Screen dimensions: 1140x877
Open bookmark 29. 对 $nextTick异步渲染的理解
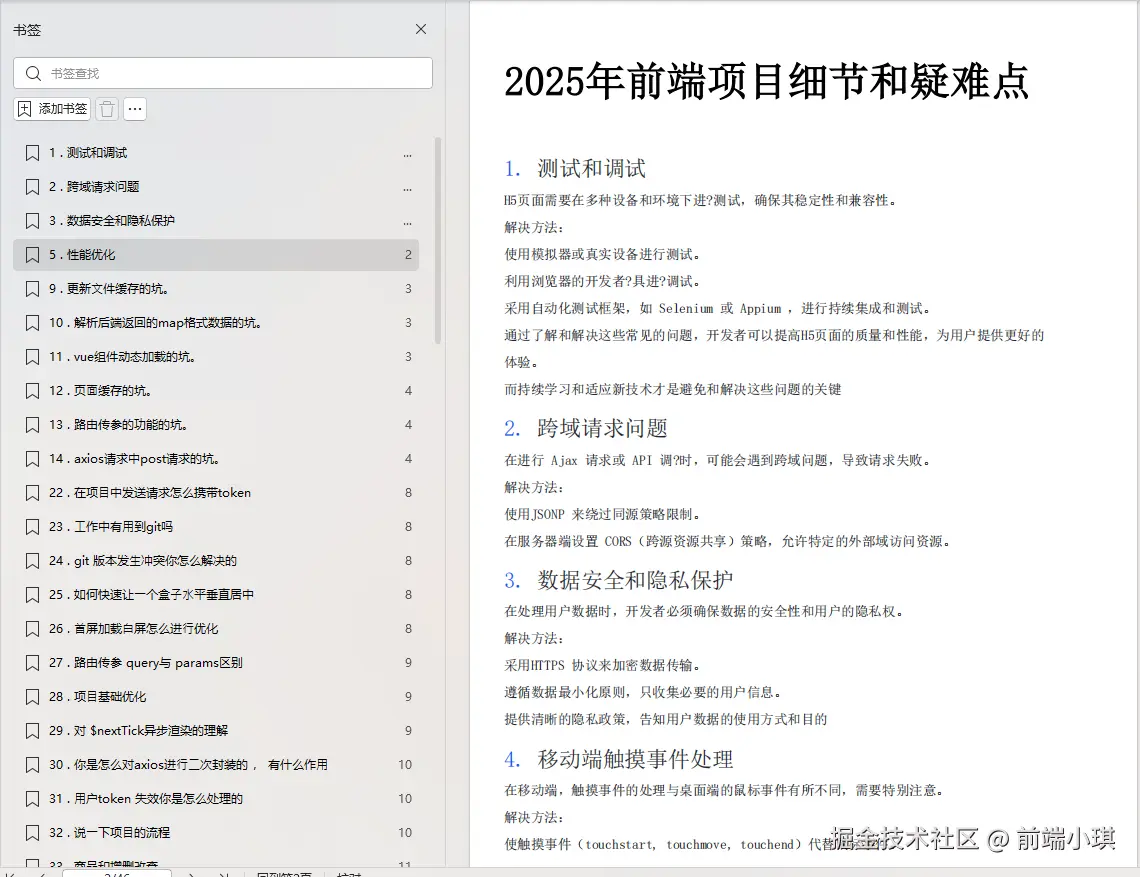coord(216,731)
